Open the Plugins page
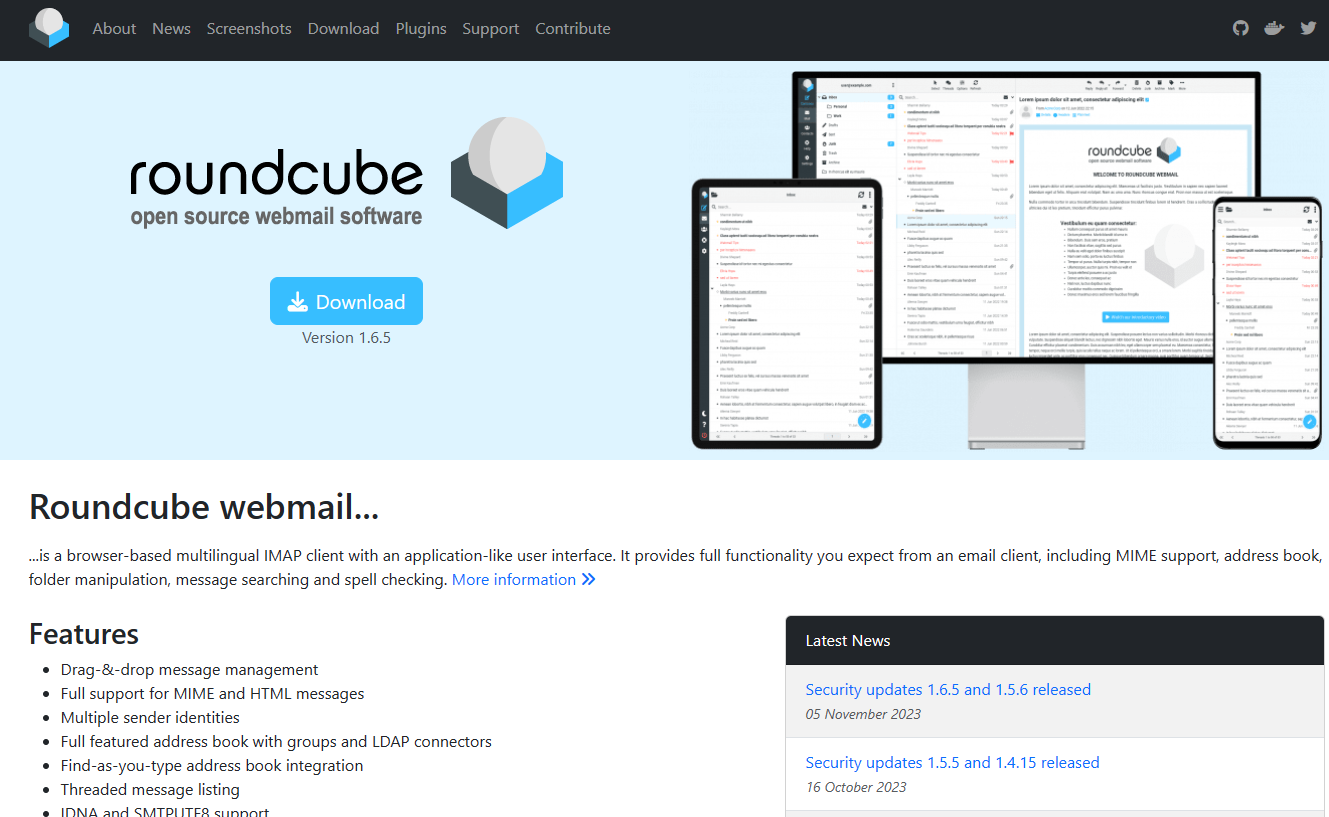Image resolution: width=1329 pixels, height=817 pixels. pyautogui.click(x=421, y=28)
